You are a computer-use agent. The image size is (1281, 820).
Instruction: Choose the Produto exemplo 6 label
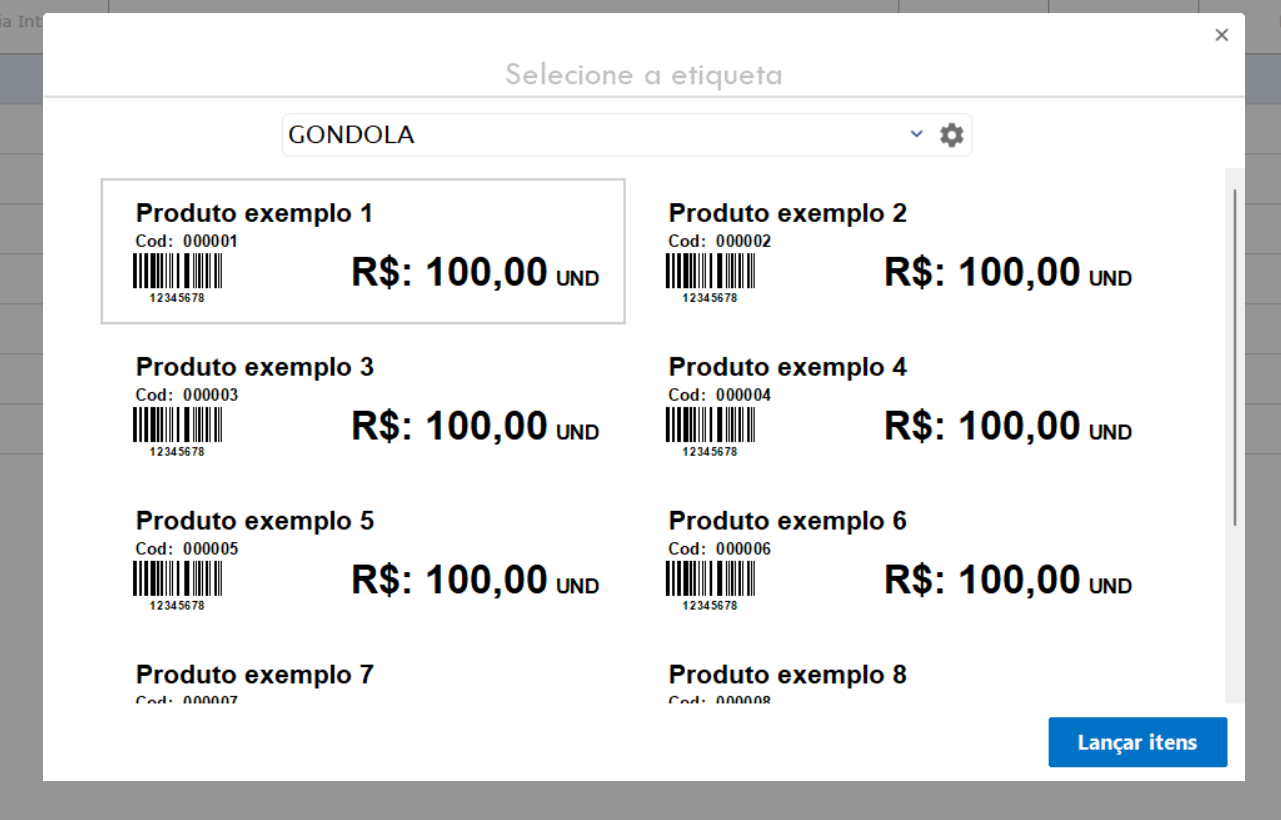(896, 559)
